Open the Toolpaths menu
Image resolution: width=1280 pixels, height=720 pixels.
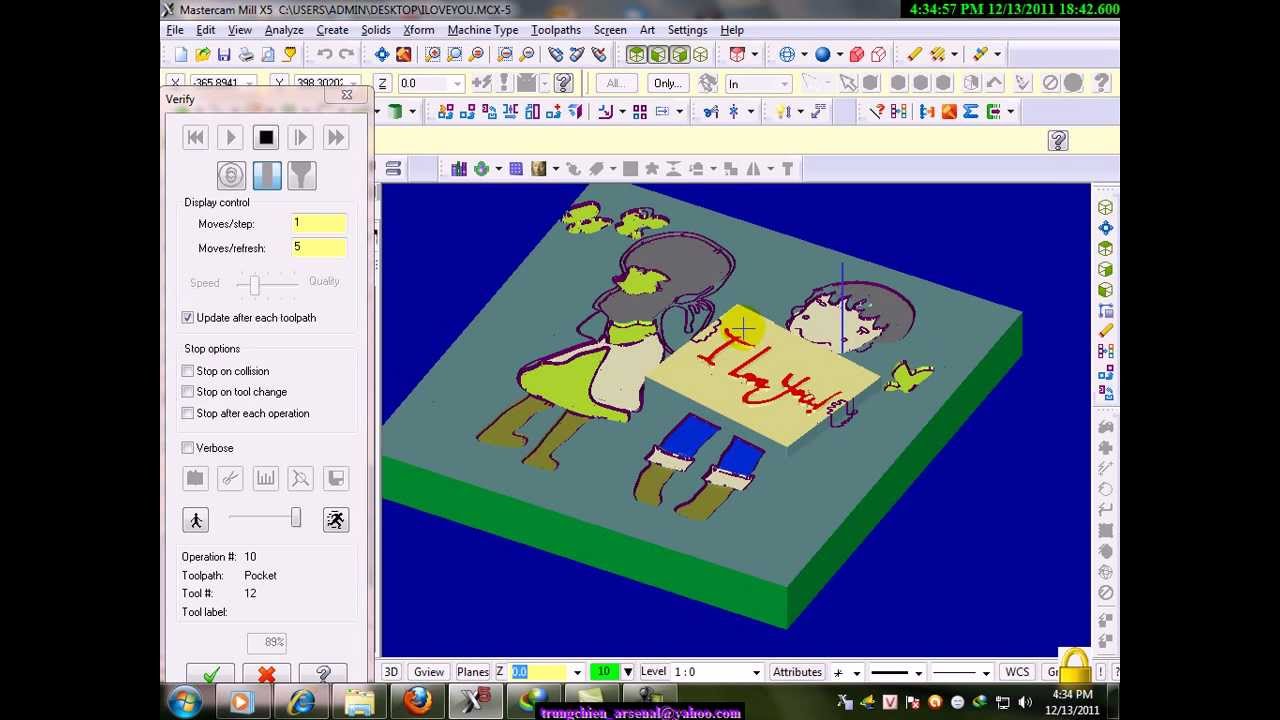point(556,30)
